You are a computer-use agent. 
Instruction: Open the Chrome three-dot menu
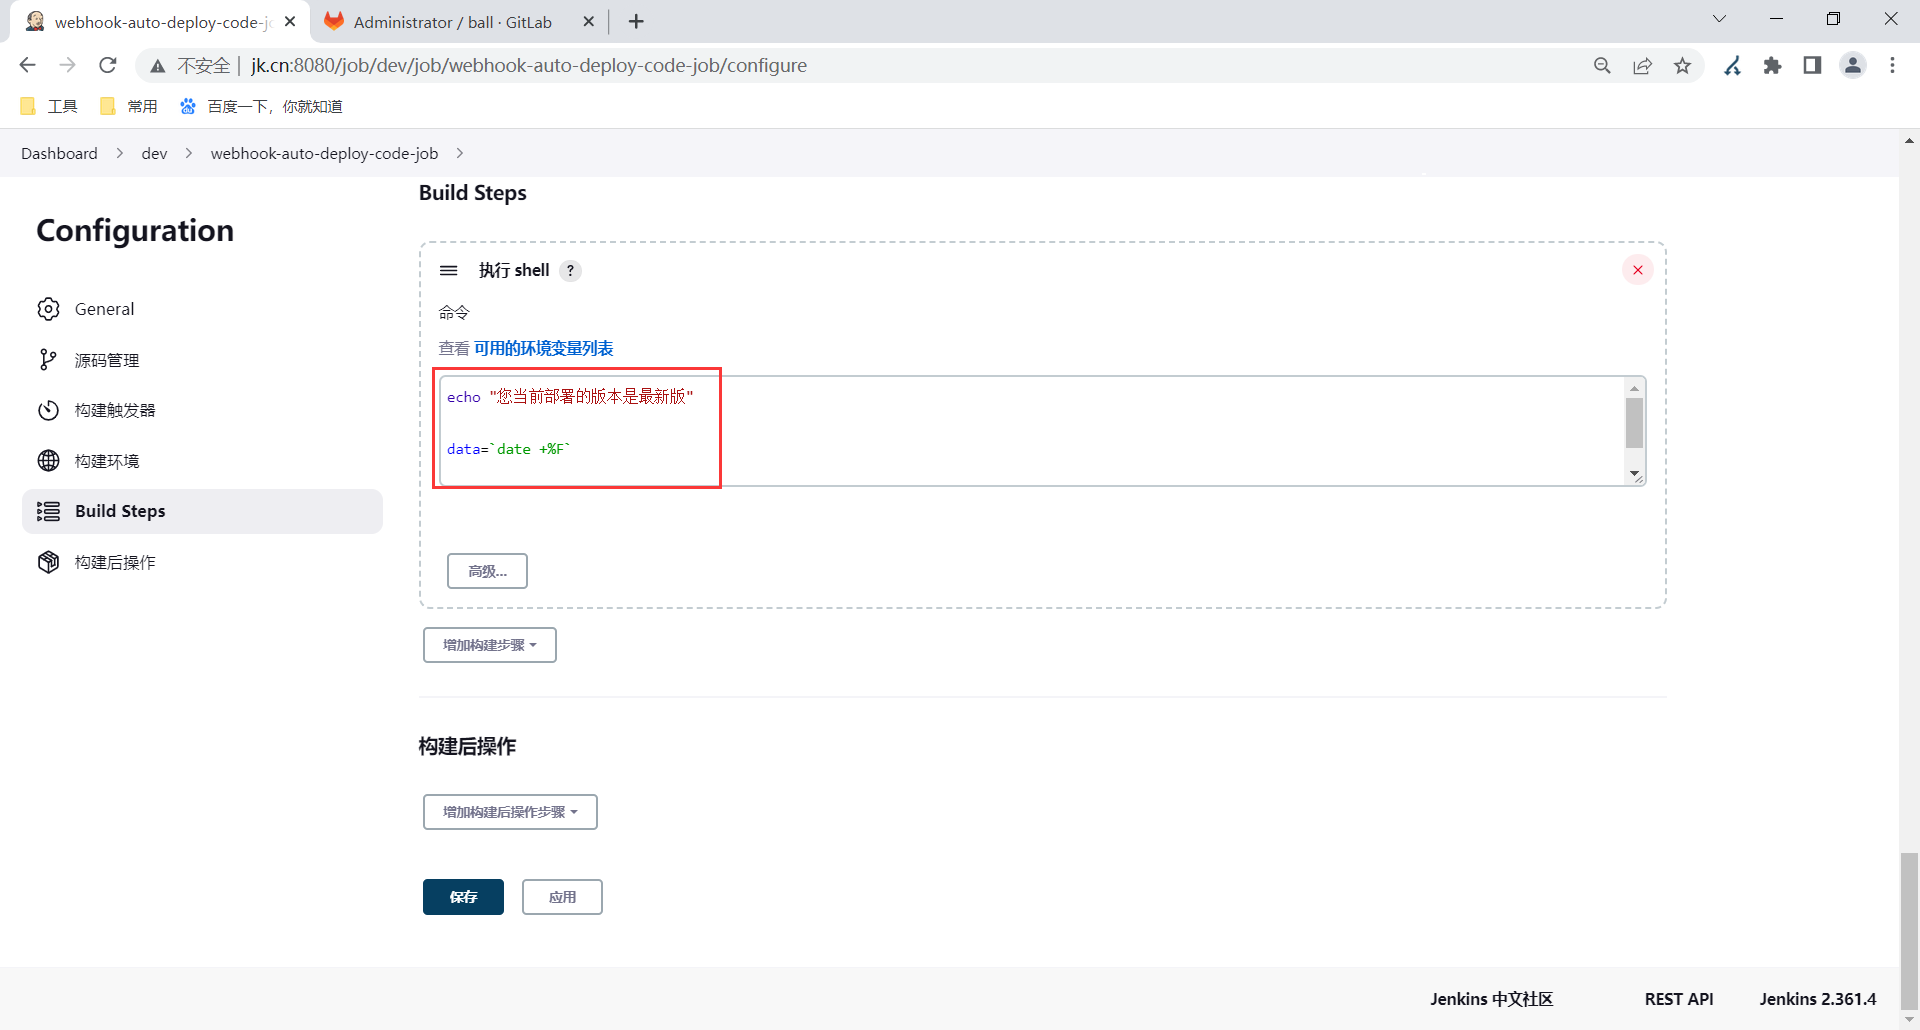[1892, 65]
